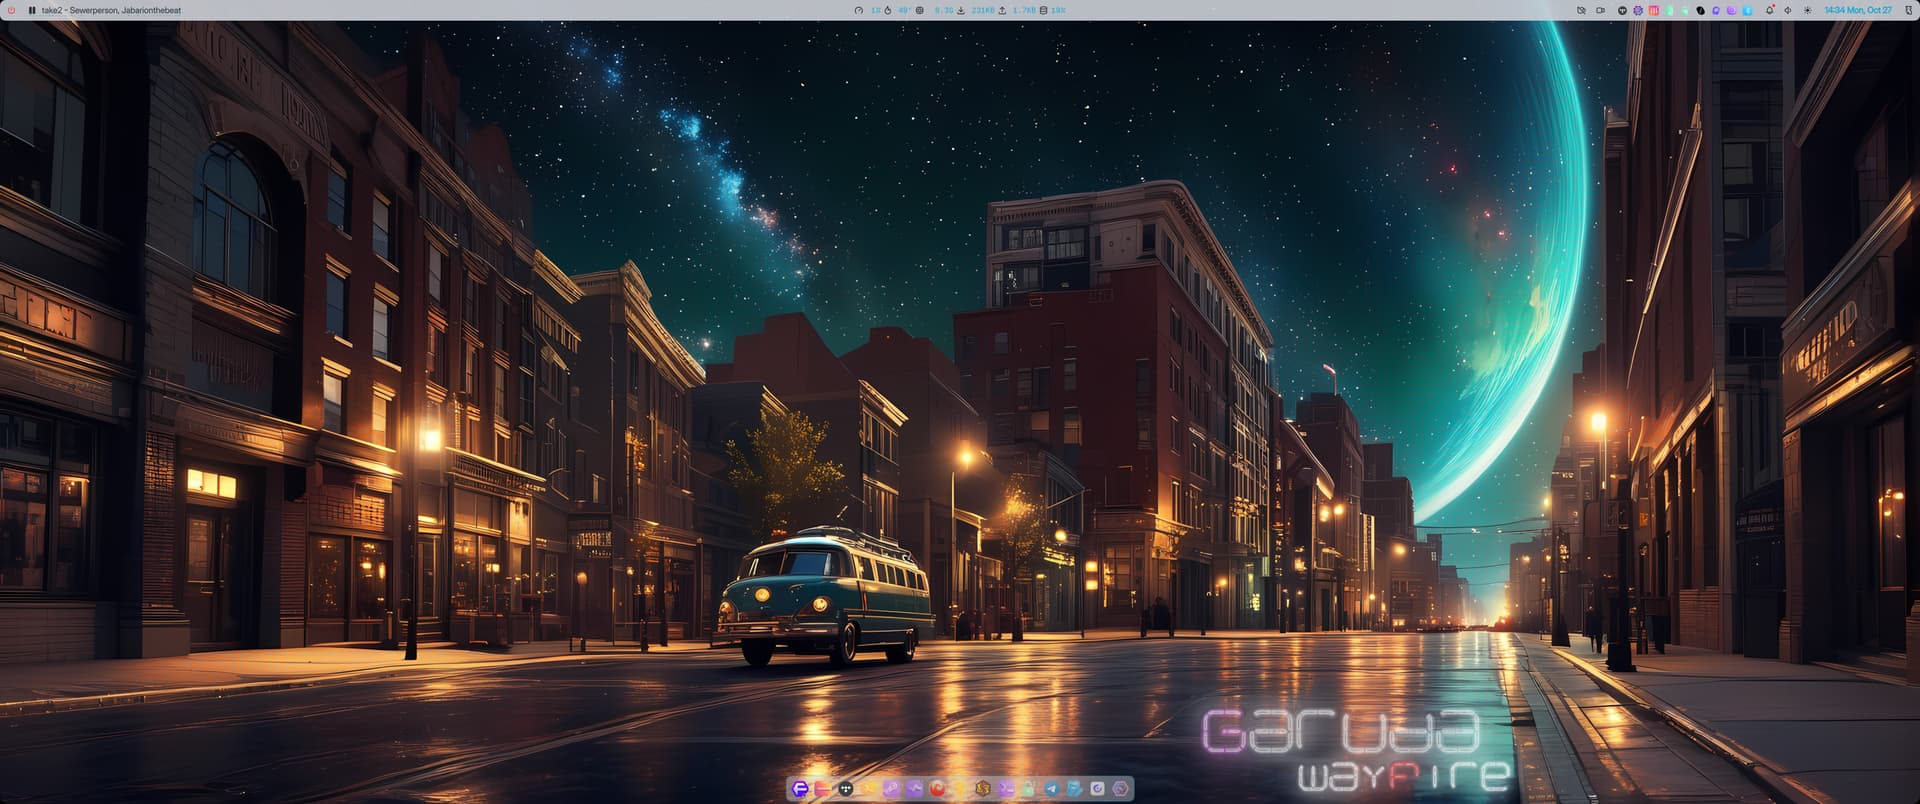Click the network download speed indicator
The image size is (1920, 804).
(x=975, y=10)
